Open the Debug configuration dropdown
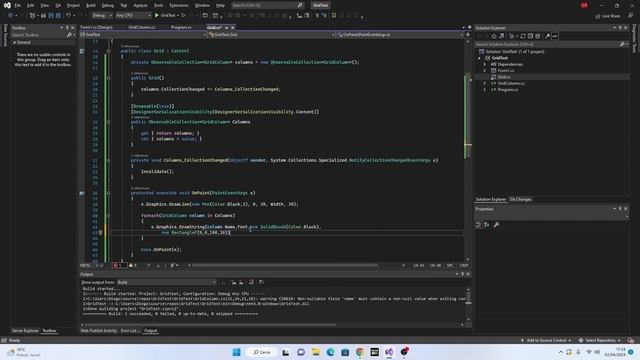640x360 pixels. 102,16
